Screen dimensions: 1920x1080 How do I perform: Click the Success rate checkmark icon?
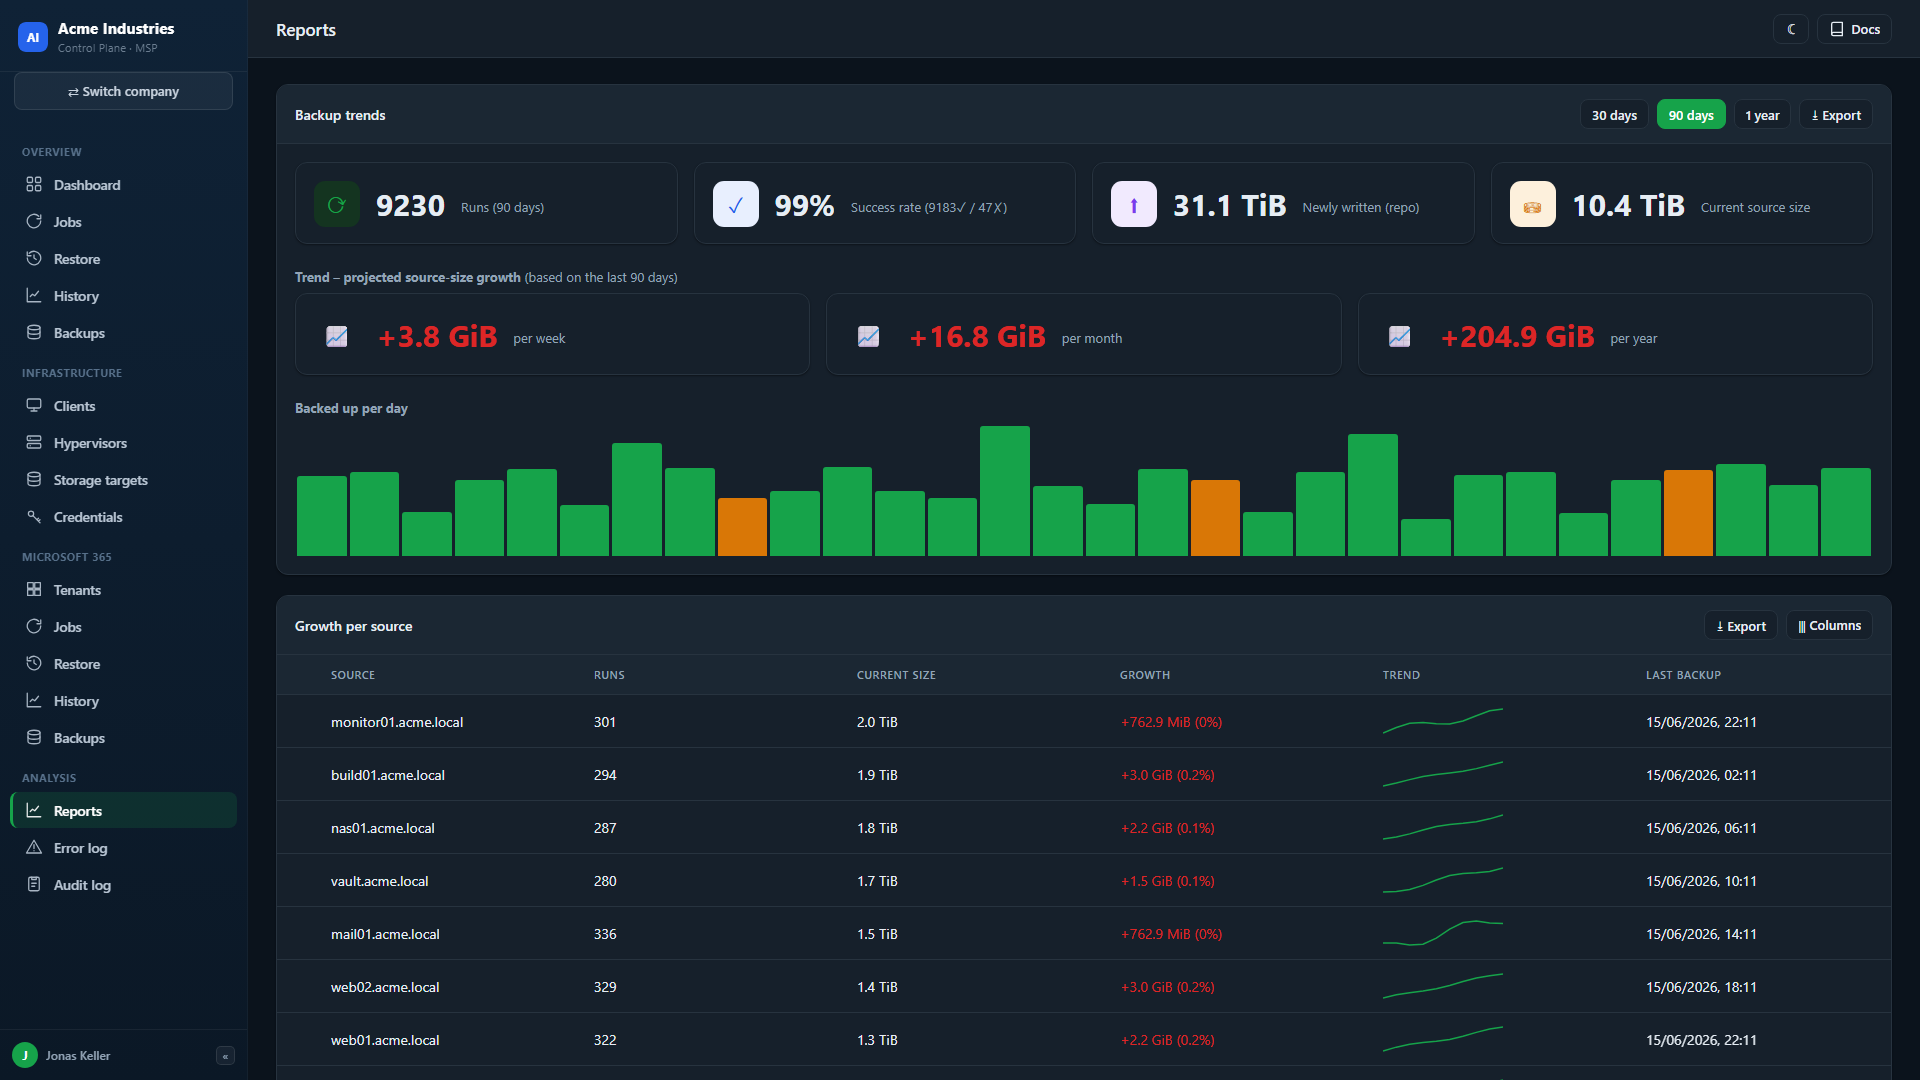point(736,204)
